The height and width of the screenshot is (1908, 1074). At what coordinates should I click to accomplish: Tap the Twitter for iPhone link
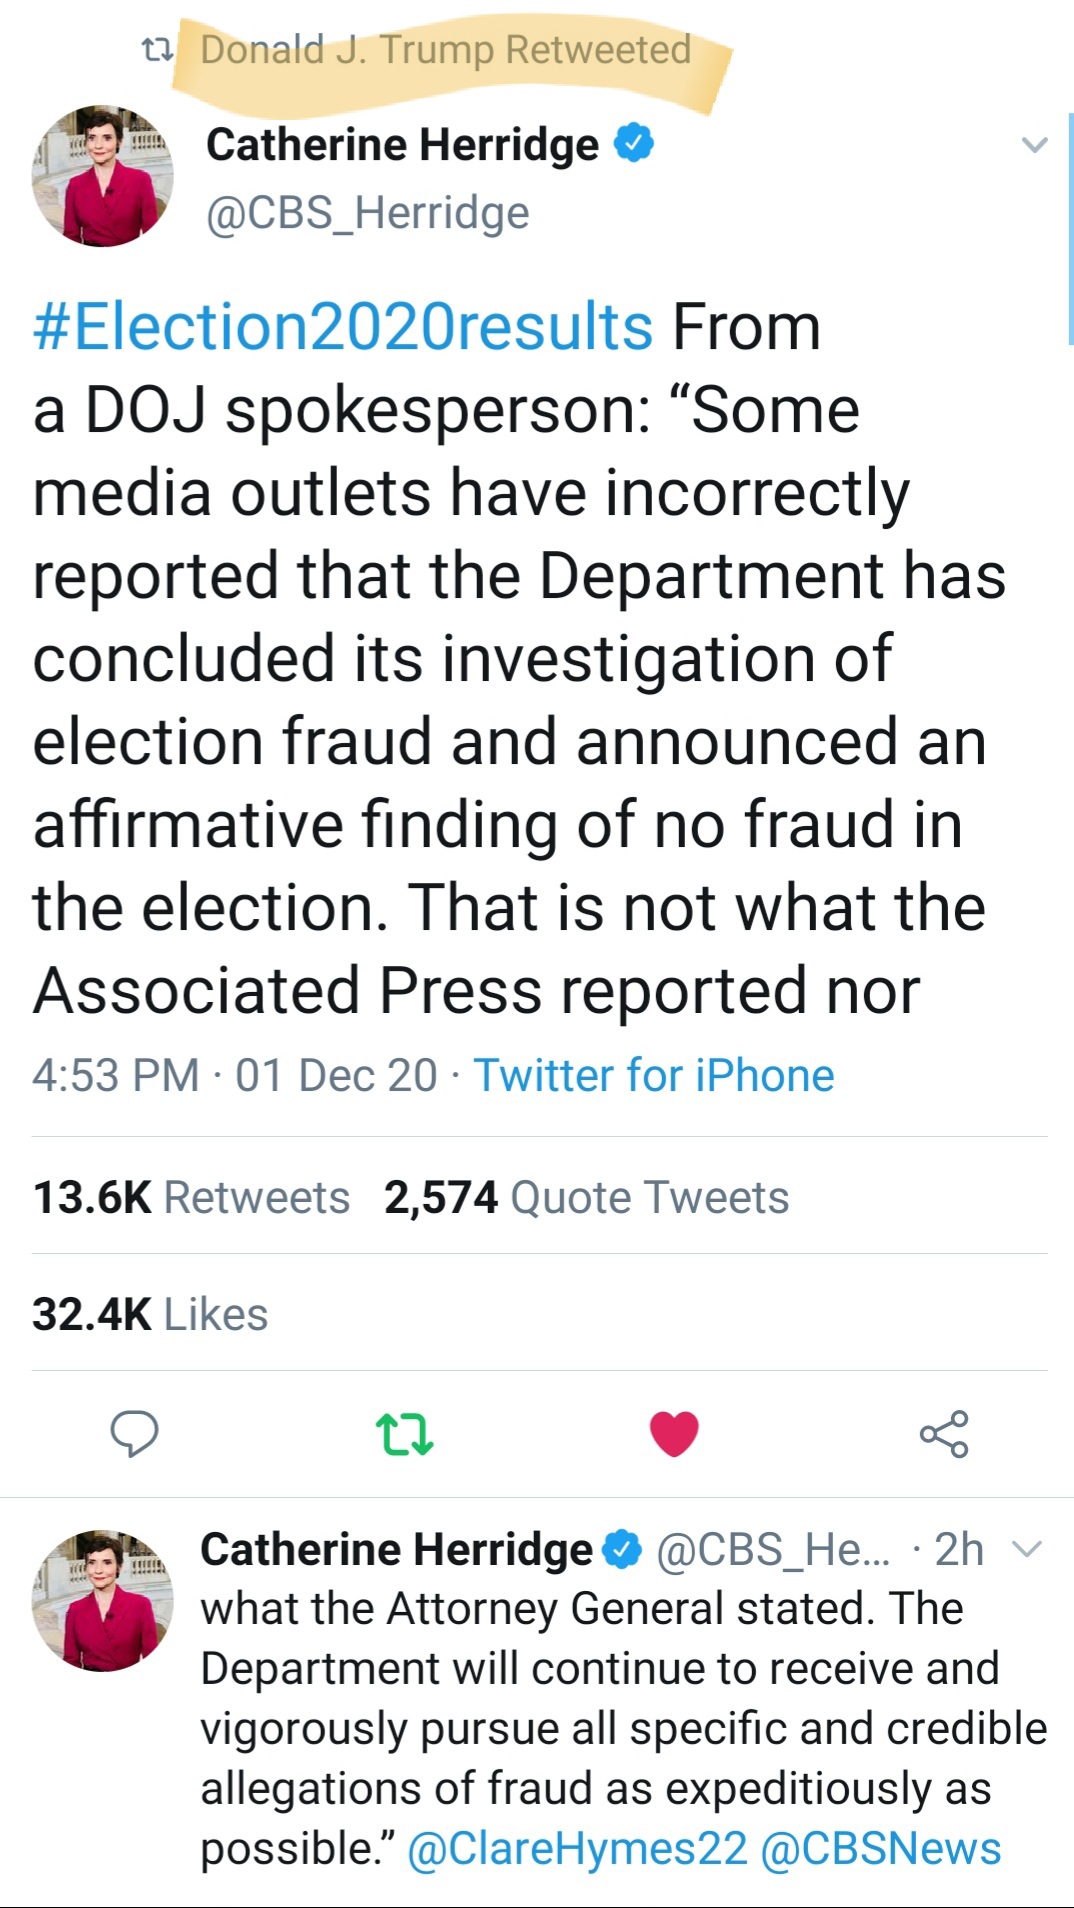[x=654, y=1076]
